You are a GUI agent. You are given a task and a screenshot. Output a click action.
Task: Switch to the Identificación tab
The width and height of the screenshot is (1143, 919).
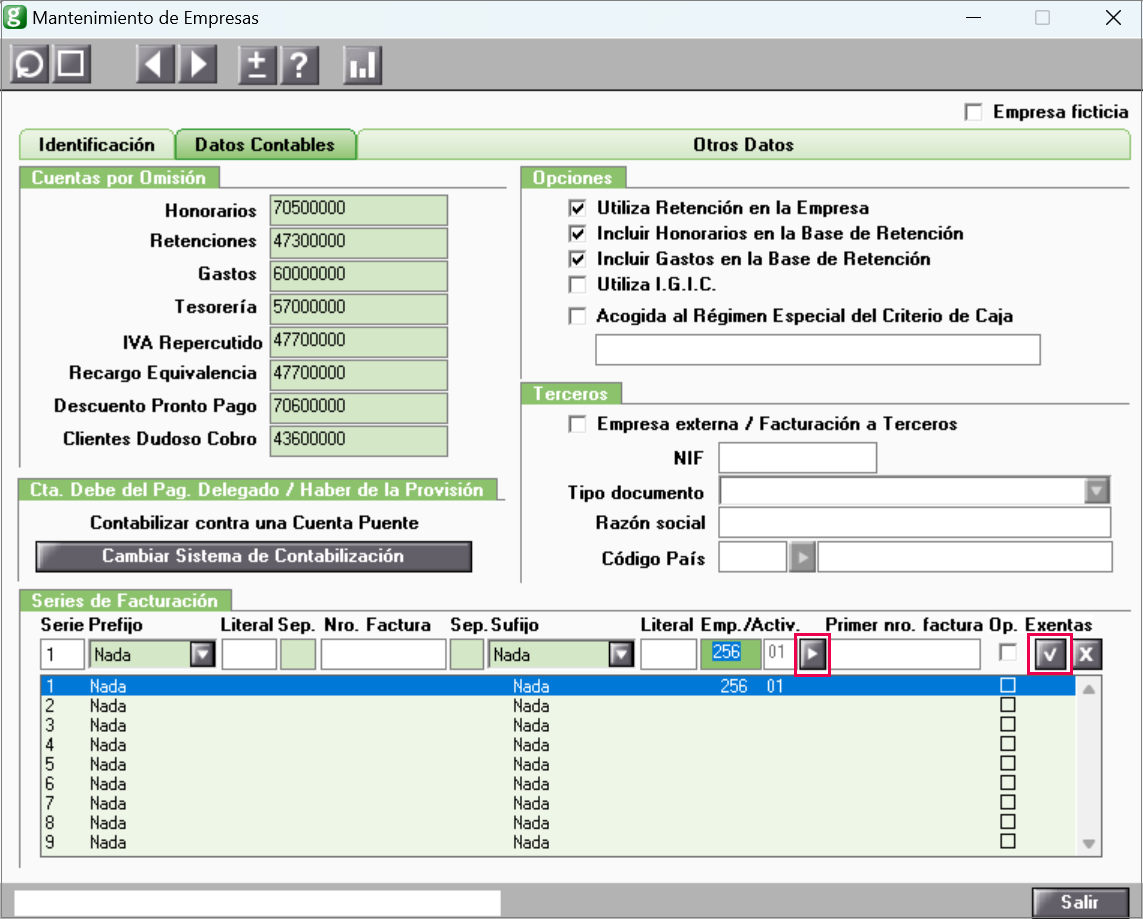(97, 145)
